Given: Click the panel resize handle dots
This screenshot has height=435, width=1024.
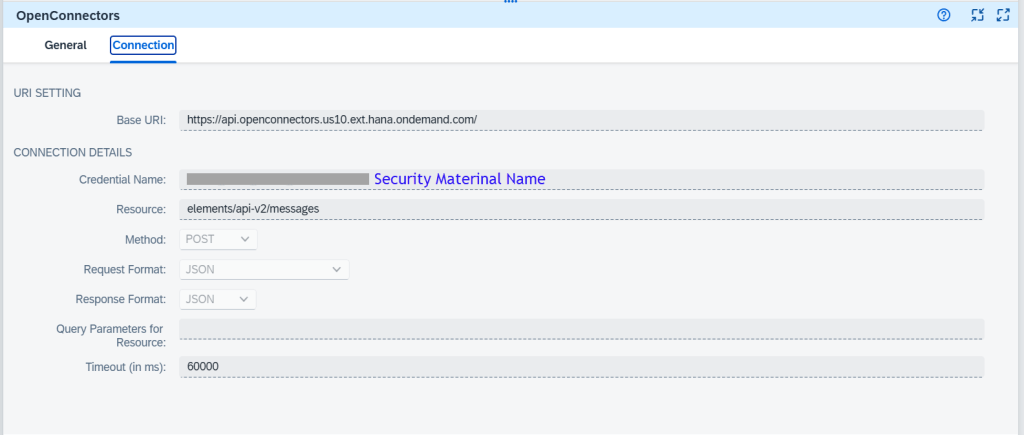Looking at the screenshot, I should [511, 2].
